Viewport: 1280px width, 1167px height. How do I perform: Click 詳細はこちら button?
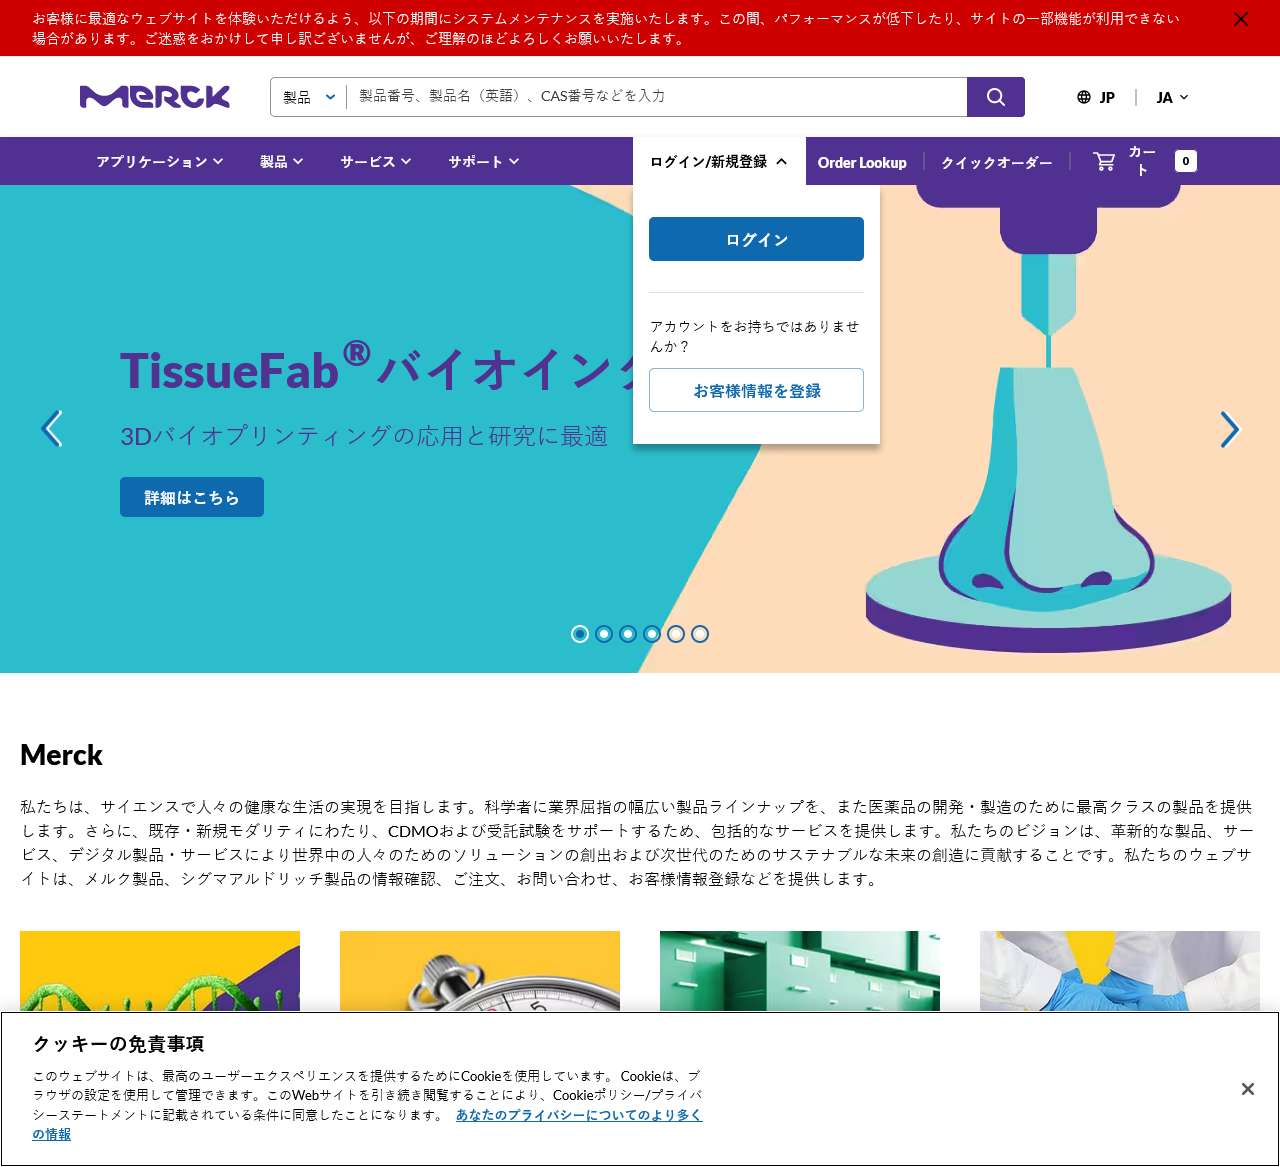[x=192, y=497]
